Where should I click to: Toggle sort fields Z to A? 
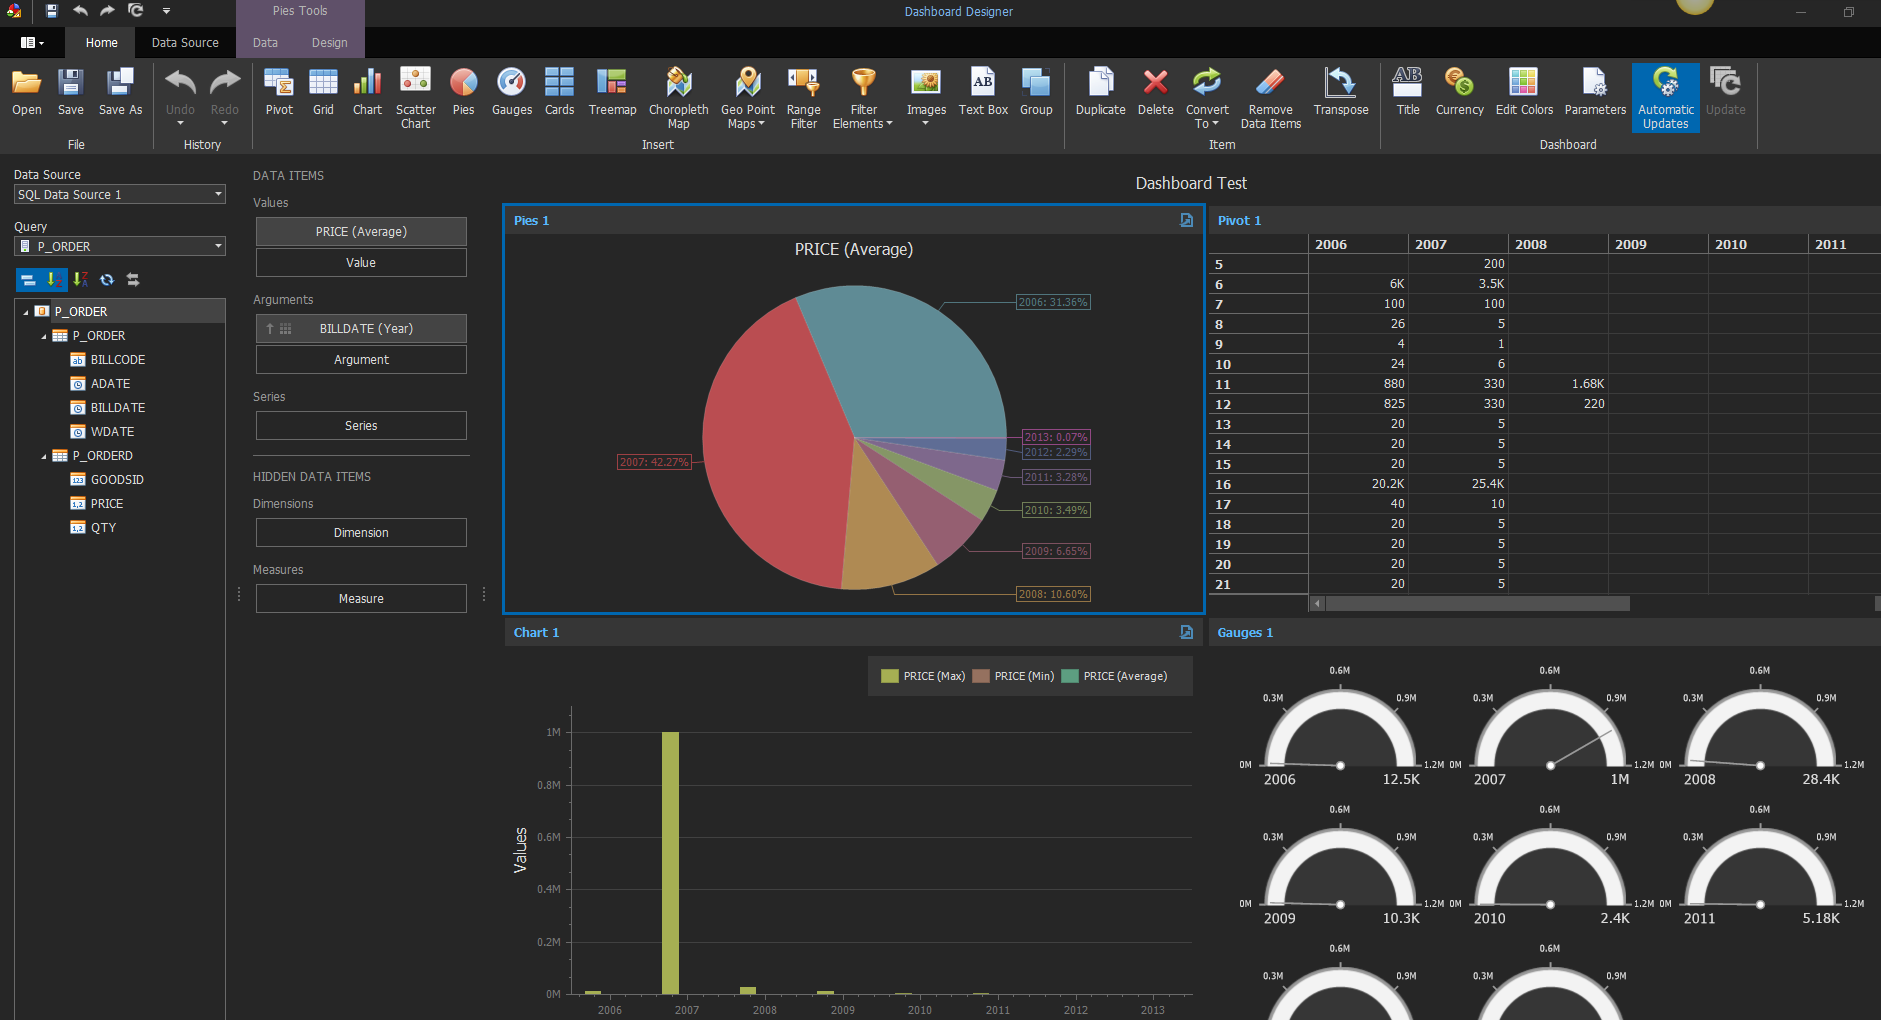coord(80,280)
